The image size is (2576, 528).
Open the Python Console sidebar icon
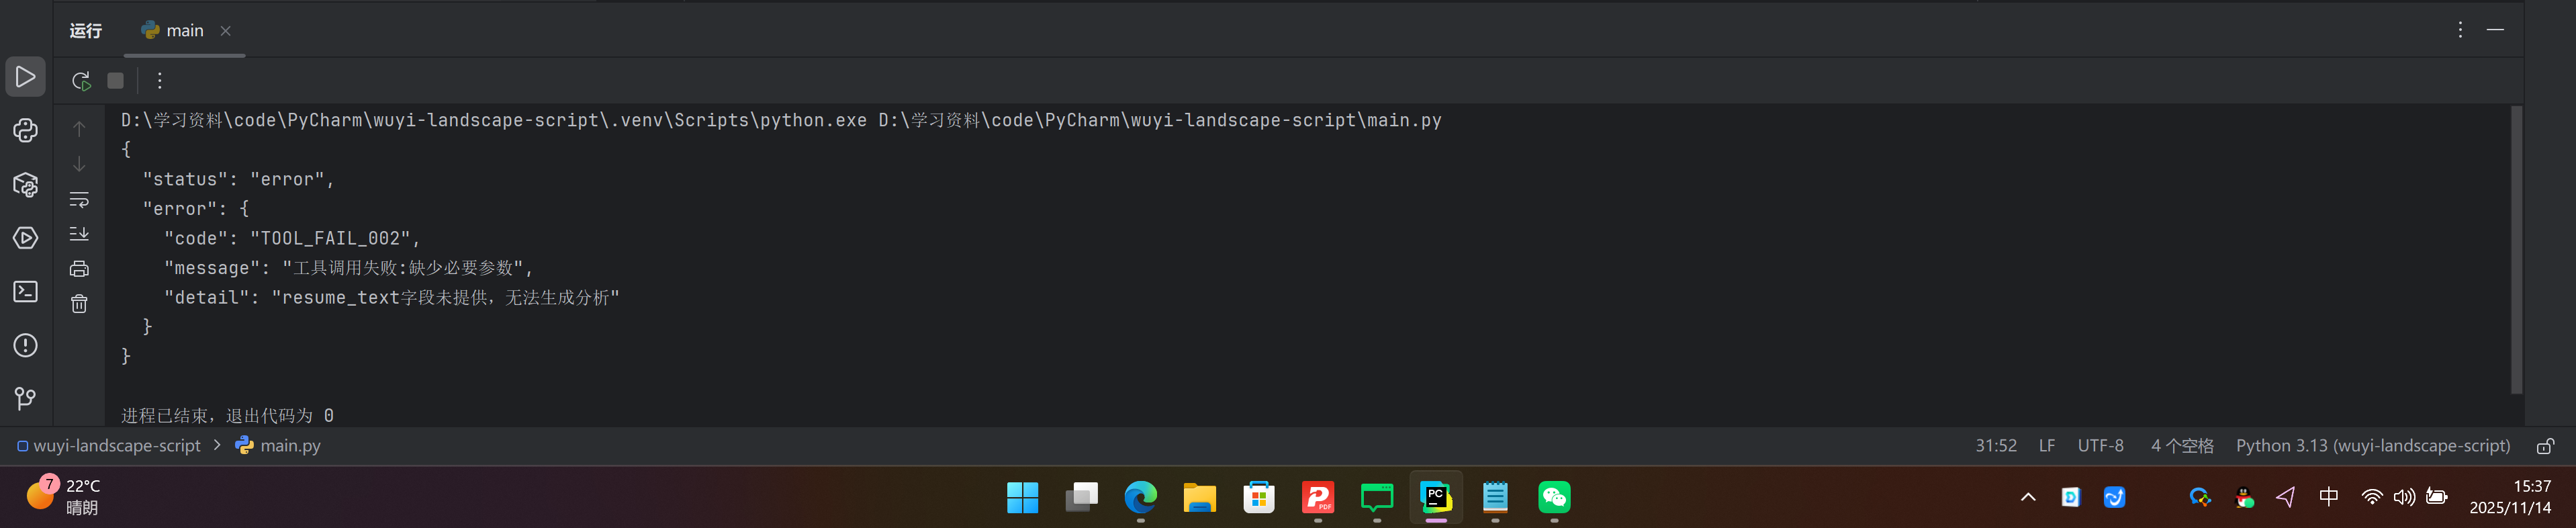point(25,131)
